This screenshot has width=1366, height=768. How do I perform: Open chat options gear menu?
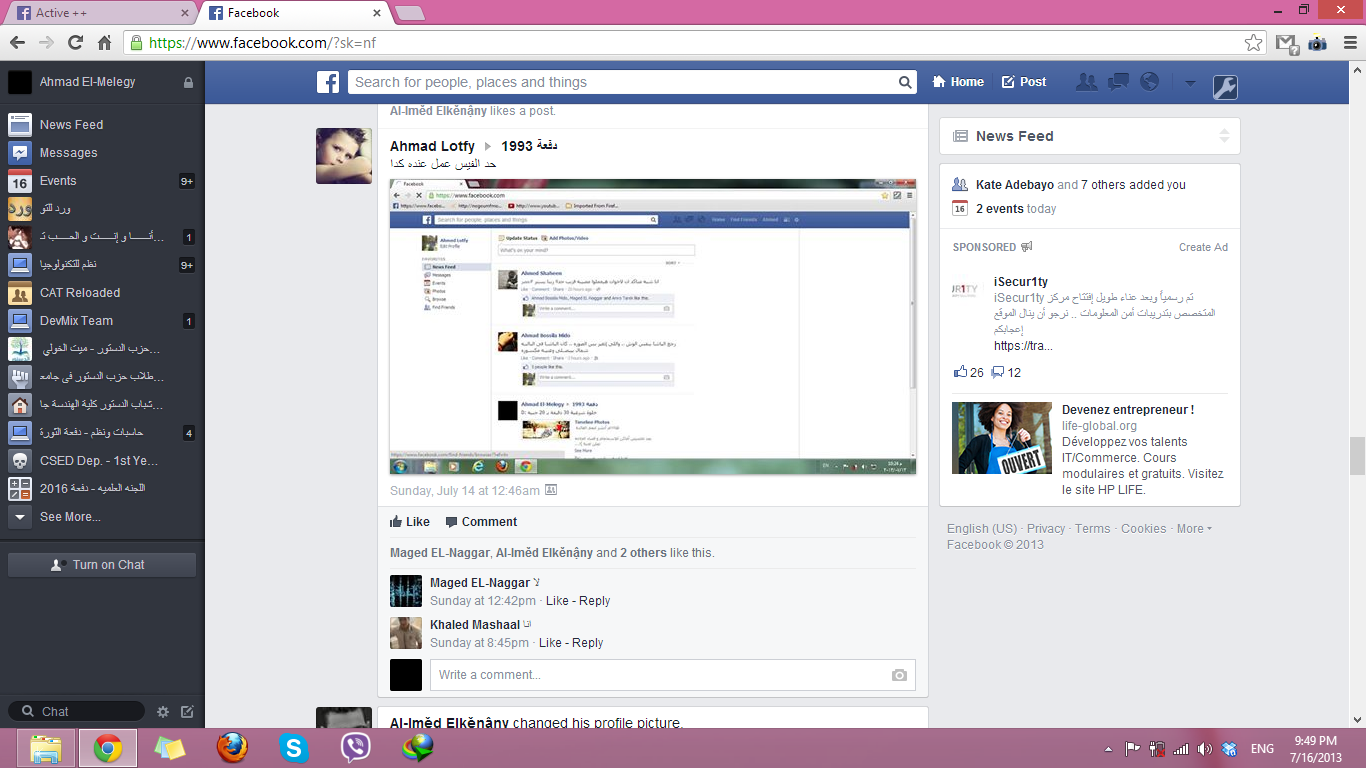pos(163,712)
